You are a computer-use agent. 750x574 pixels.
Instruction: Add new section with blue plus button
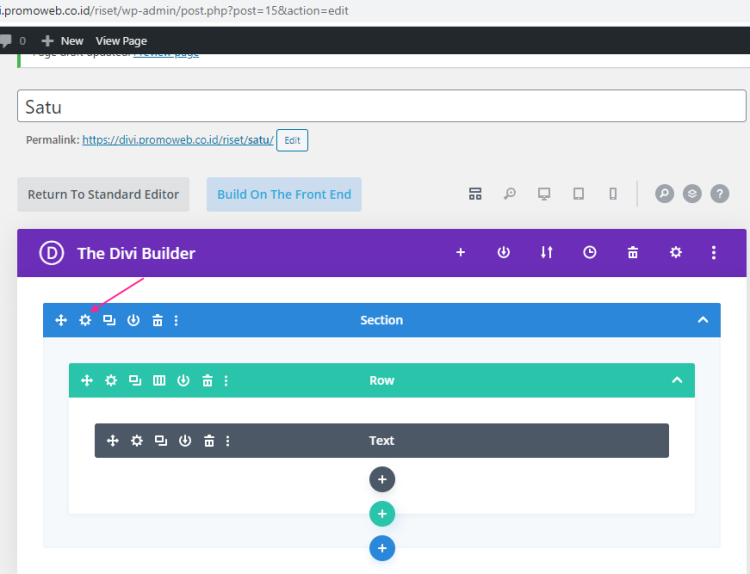[x=382, y=548]
